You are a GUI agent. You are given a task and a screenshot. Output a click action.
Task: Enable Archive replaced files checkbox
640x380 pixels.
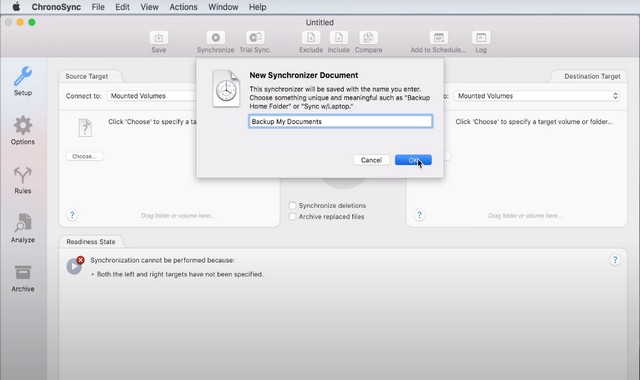(x=292, y=217)
